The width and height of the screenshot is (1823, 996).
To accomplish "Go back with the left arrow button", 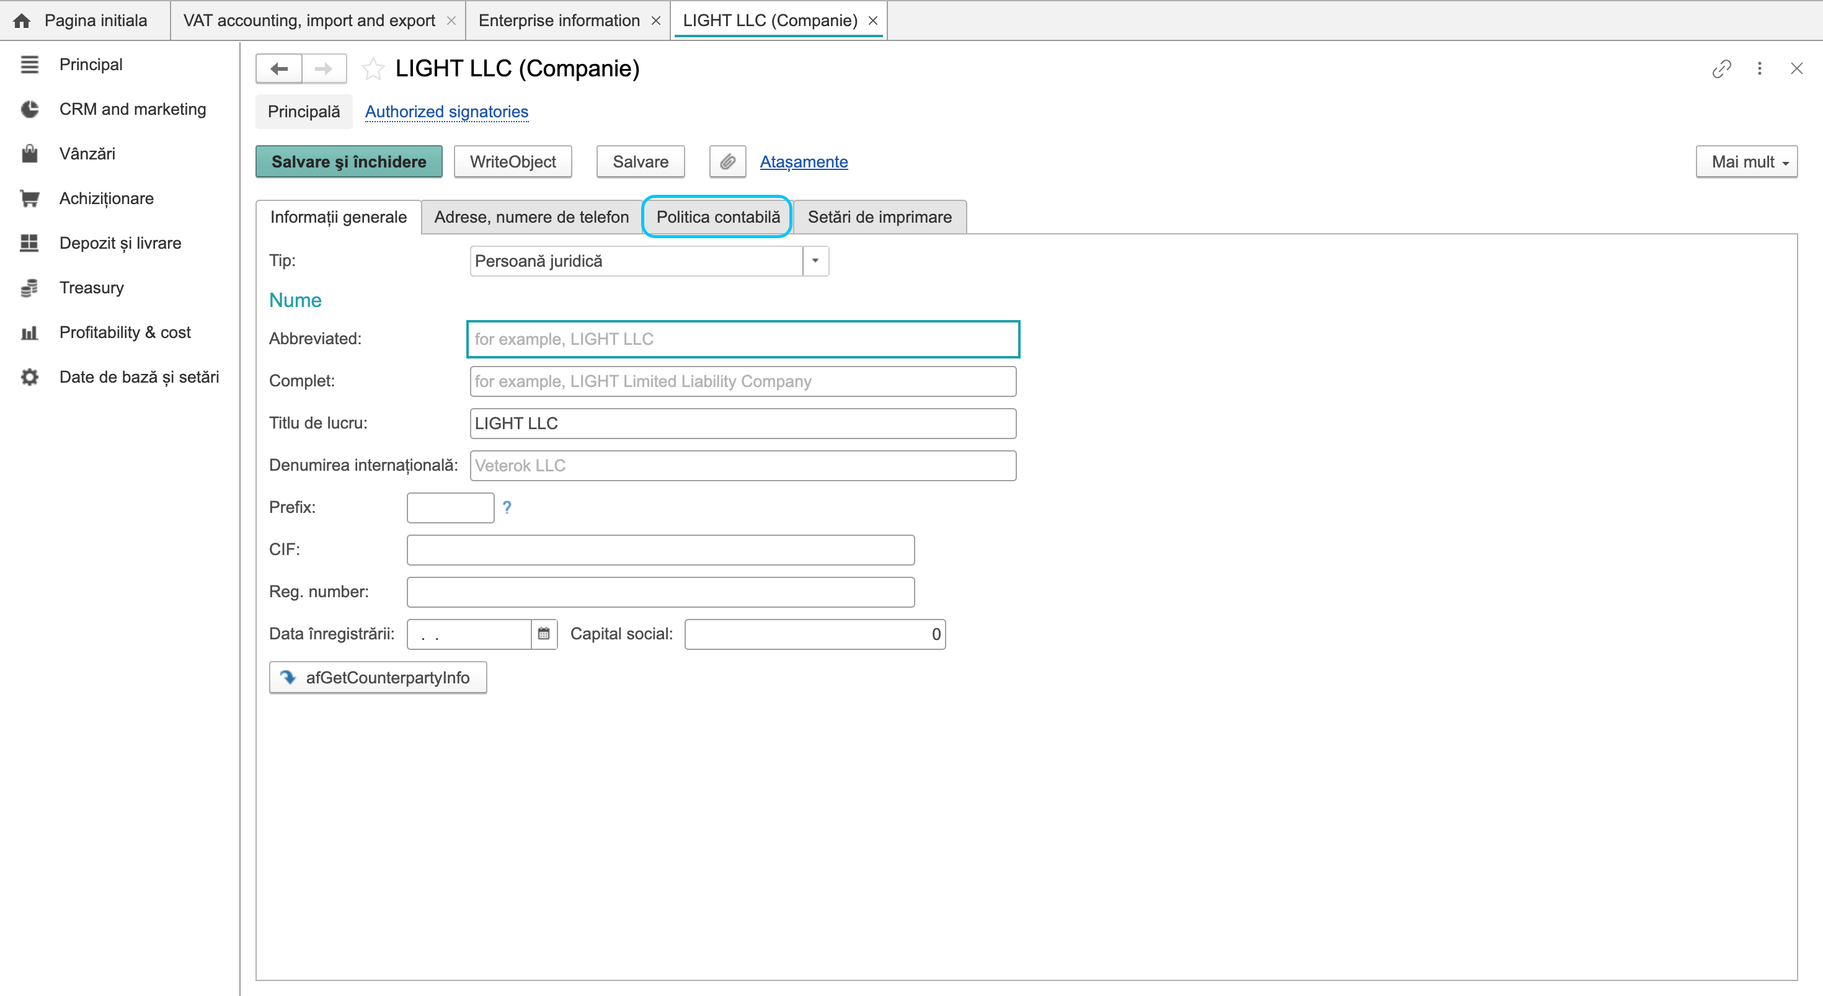I will [279, 69].
